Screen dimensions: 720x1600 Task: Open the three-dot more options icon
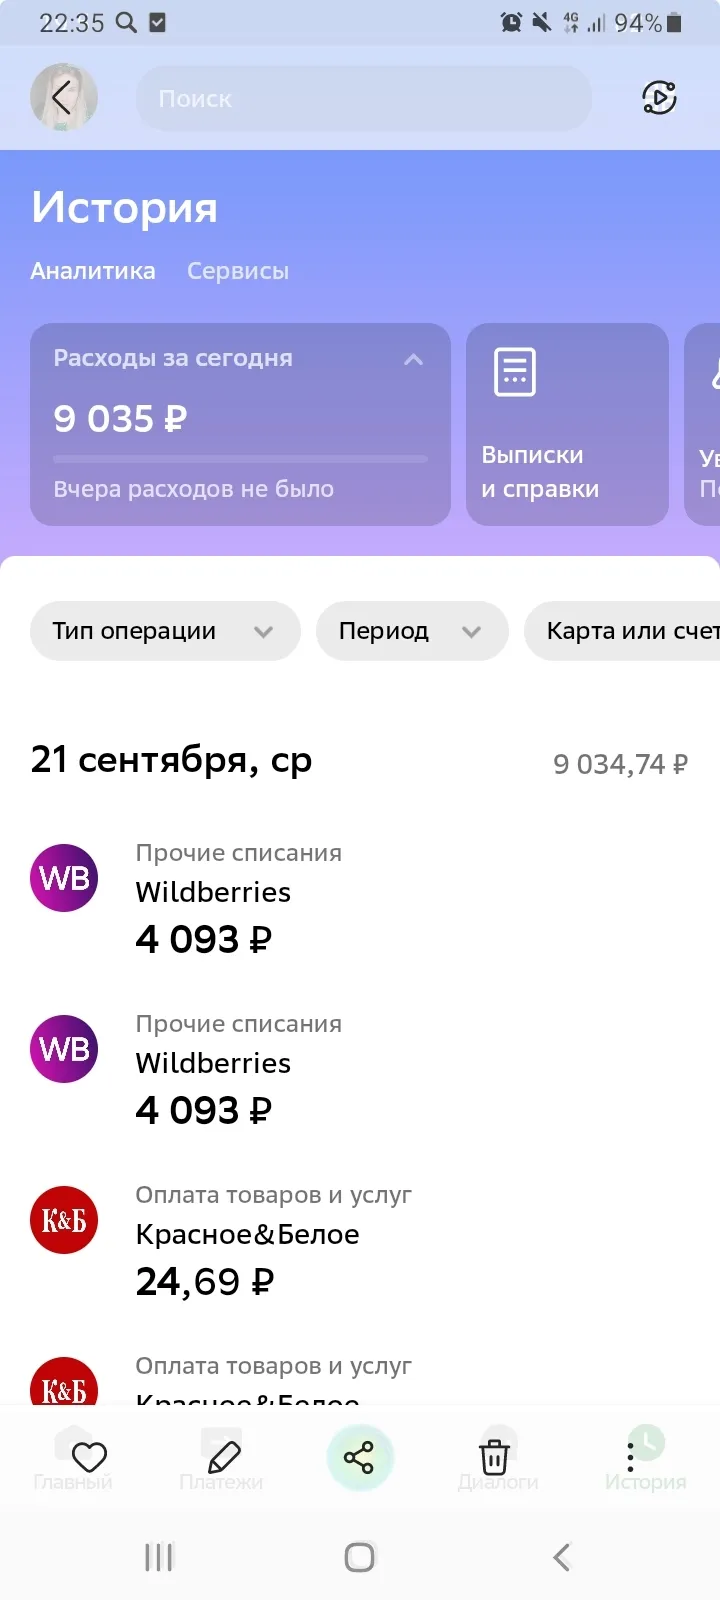pyautogui.click(x=630, y=1457)
